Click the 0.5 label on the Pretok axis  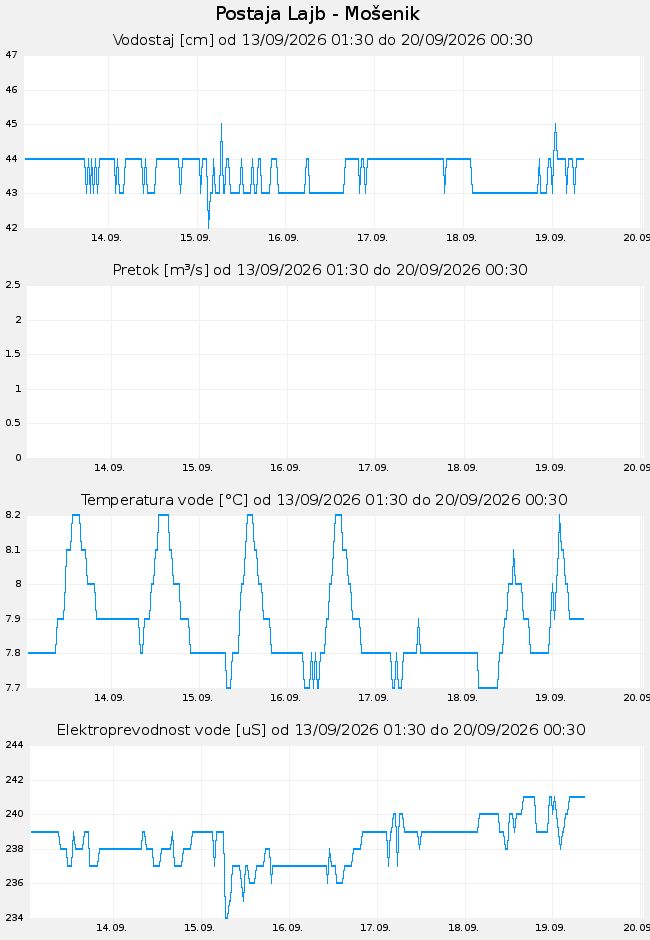click(x=13, y=423)
